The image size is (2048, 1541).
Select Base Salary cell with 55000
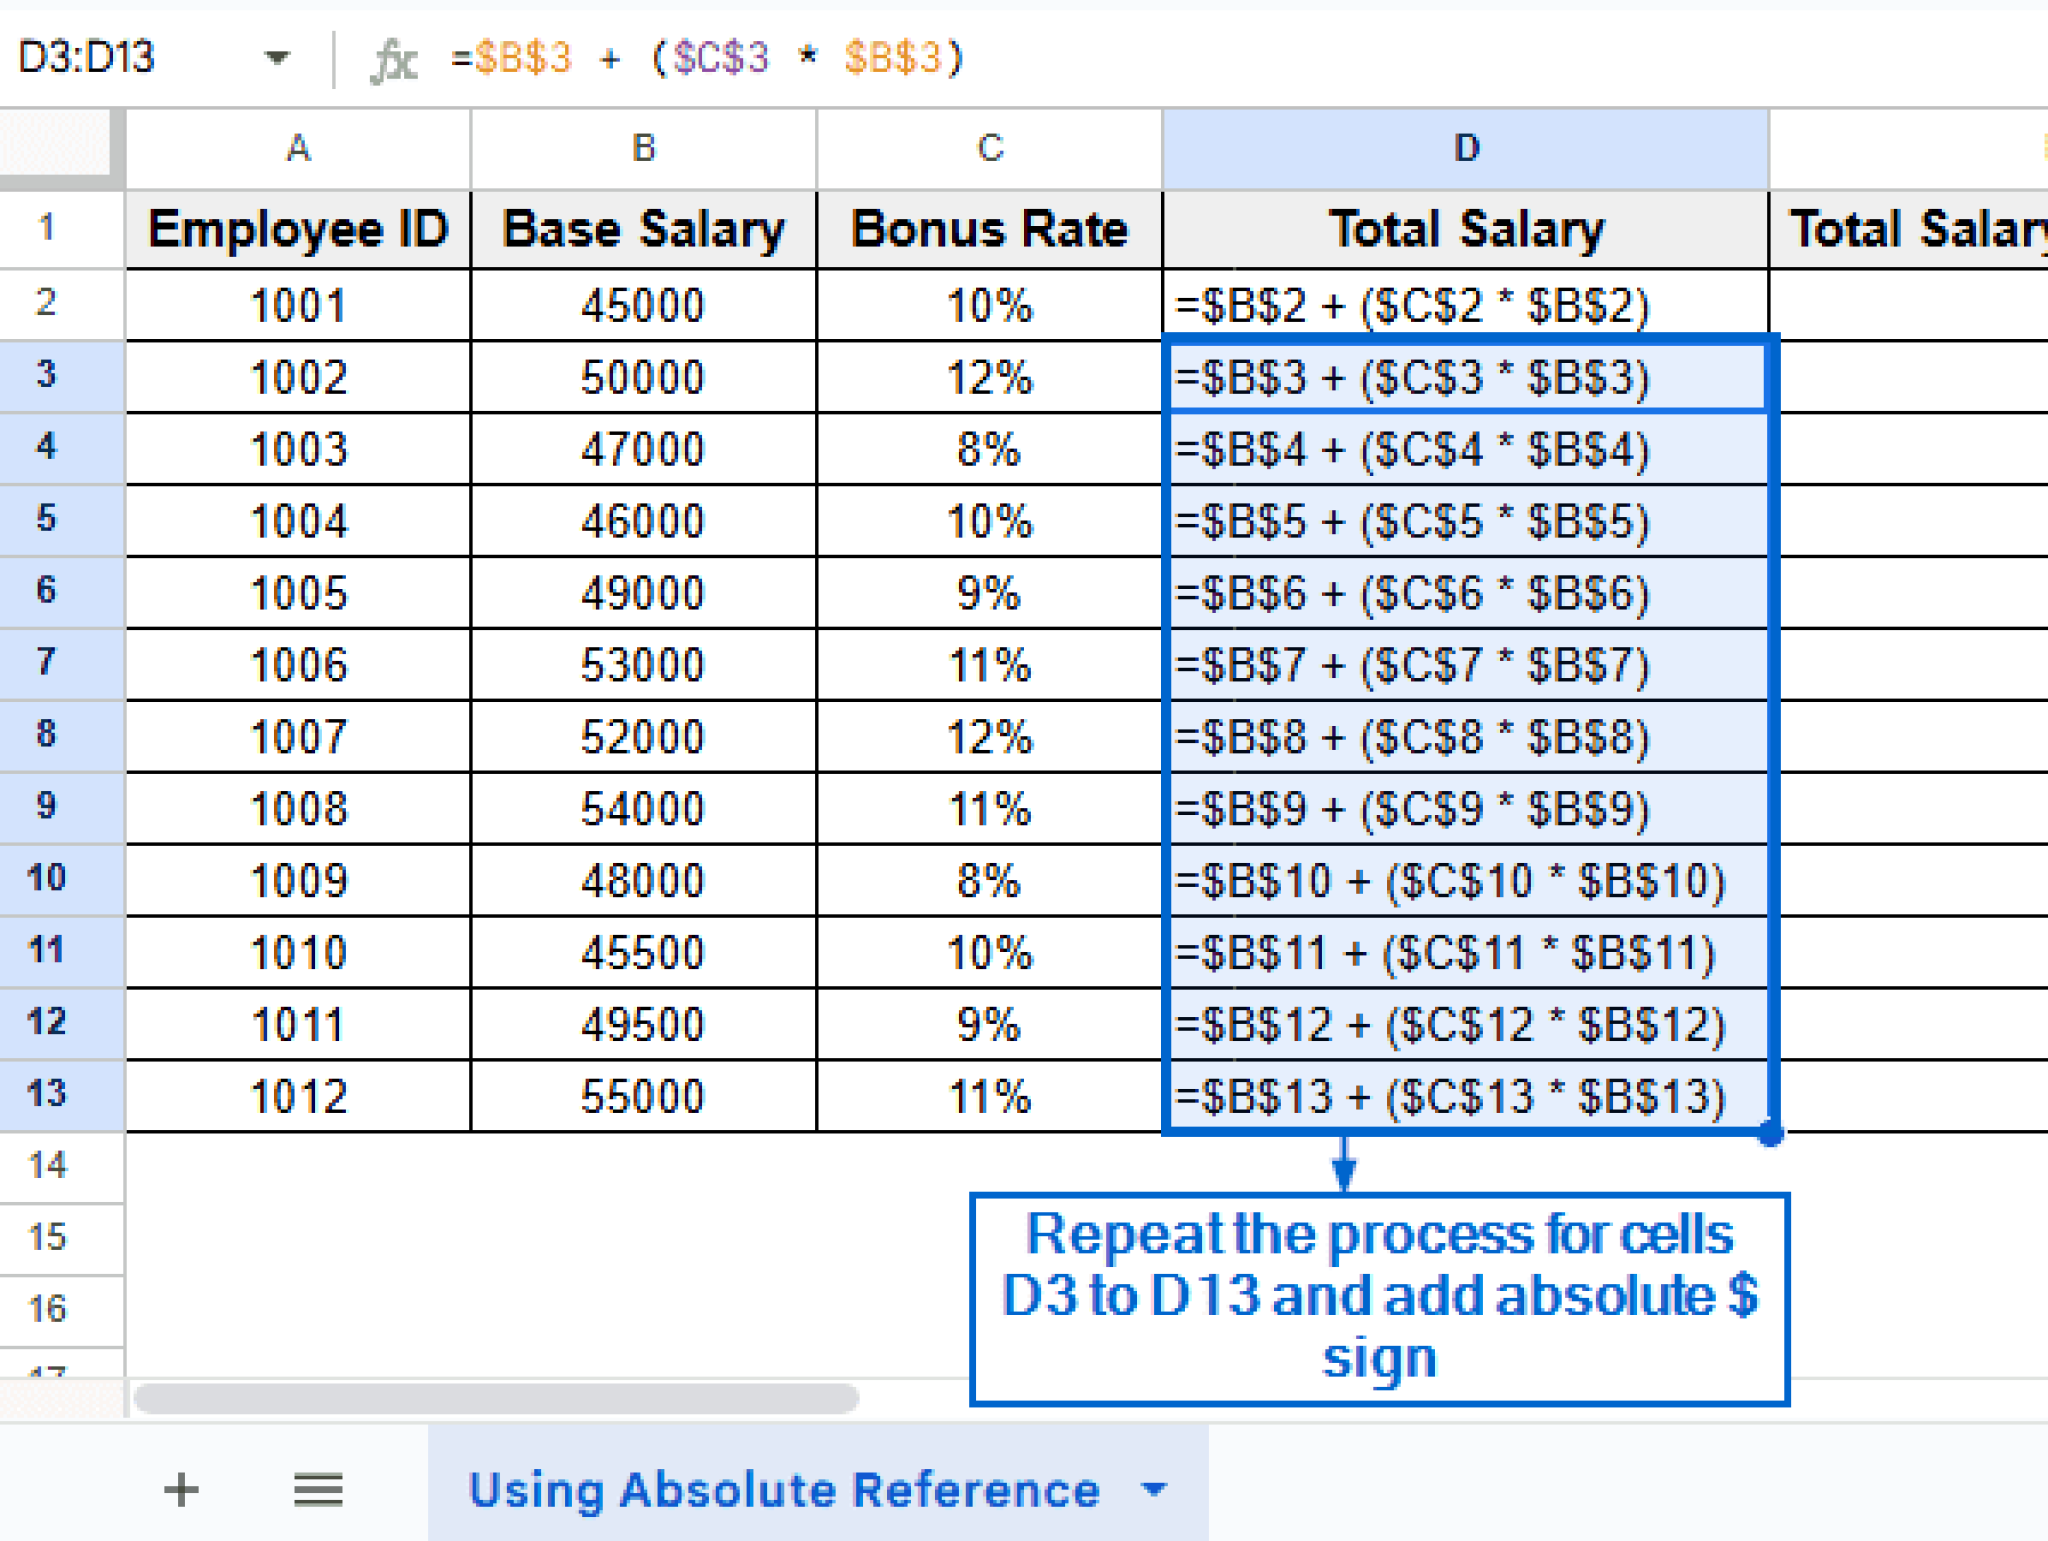(x=643, y=1096)
